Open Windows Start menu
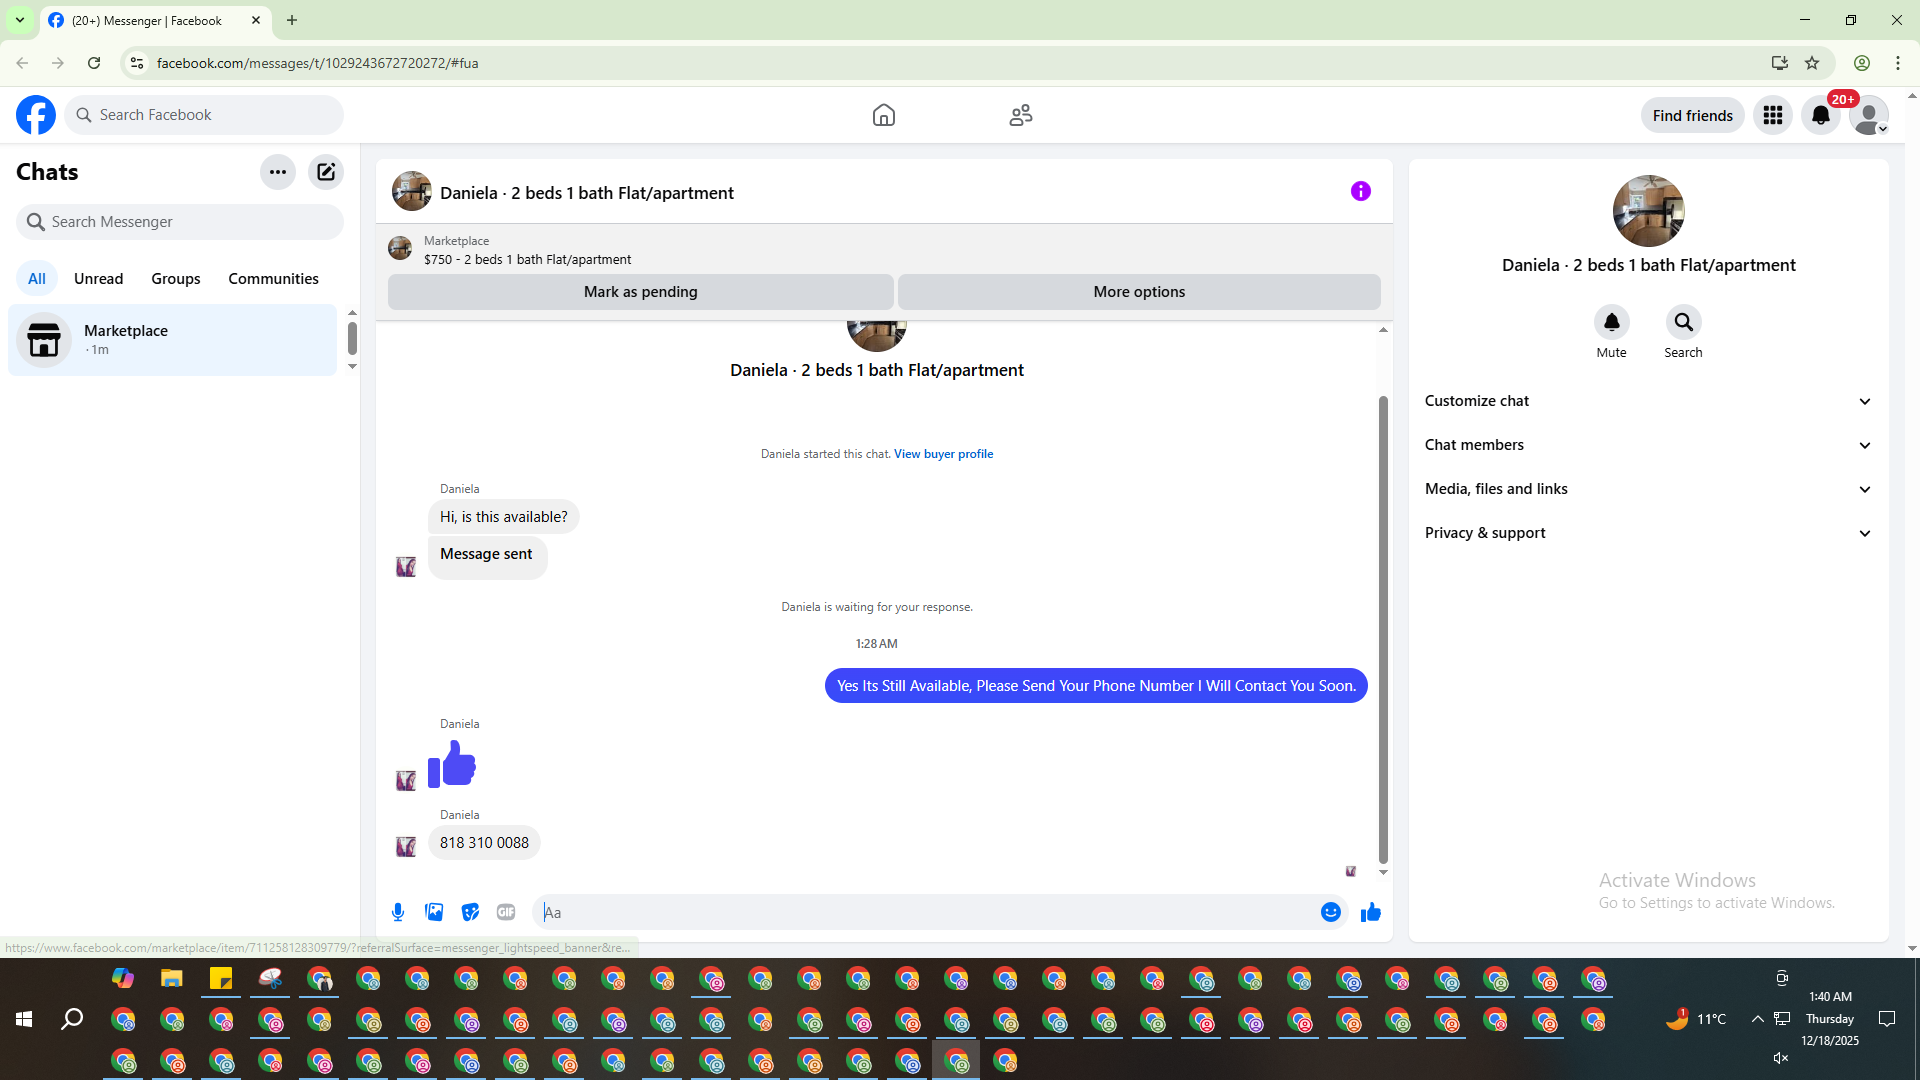Screen dimensions: 1920x1080 coord(24,1019)
